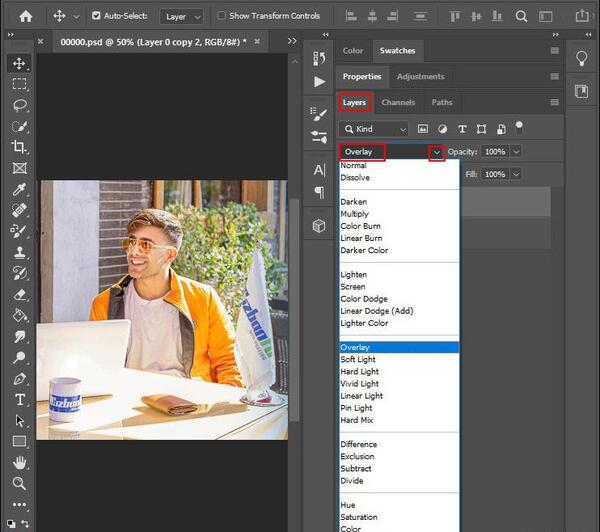The width and height of the screenshot is (600, 532).
Task: Go to the Home screen icon
Action: tap(26, 16)
